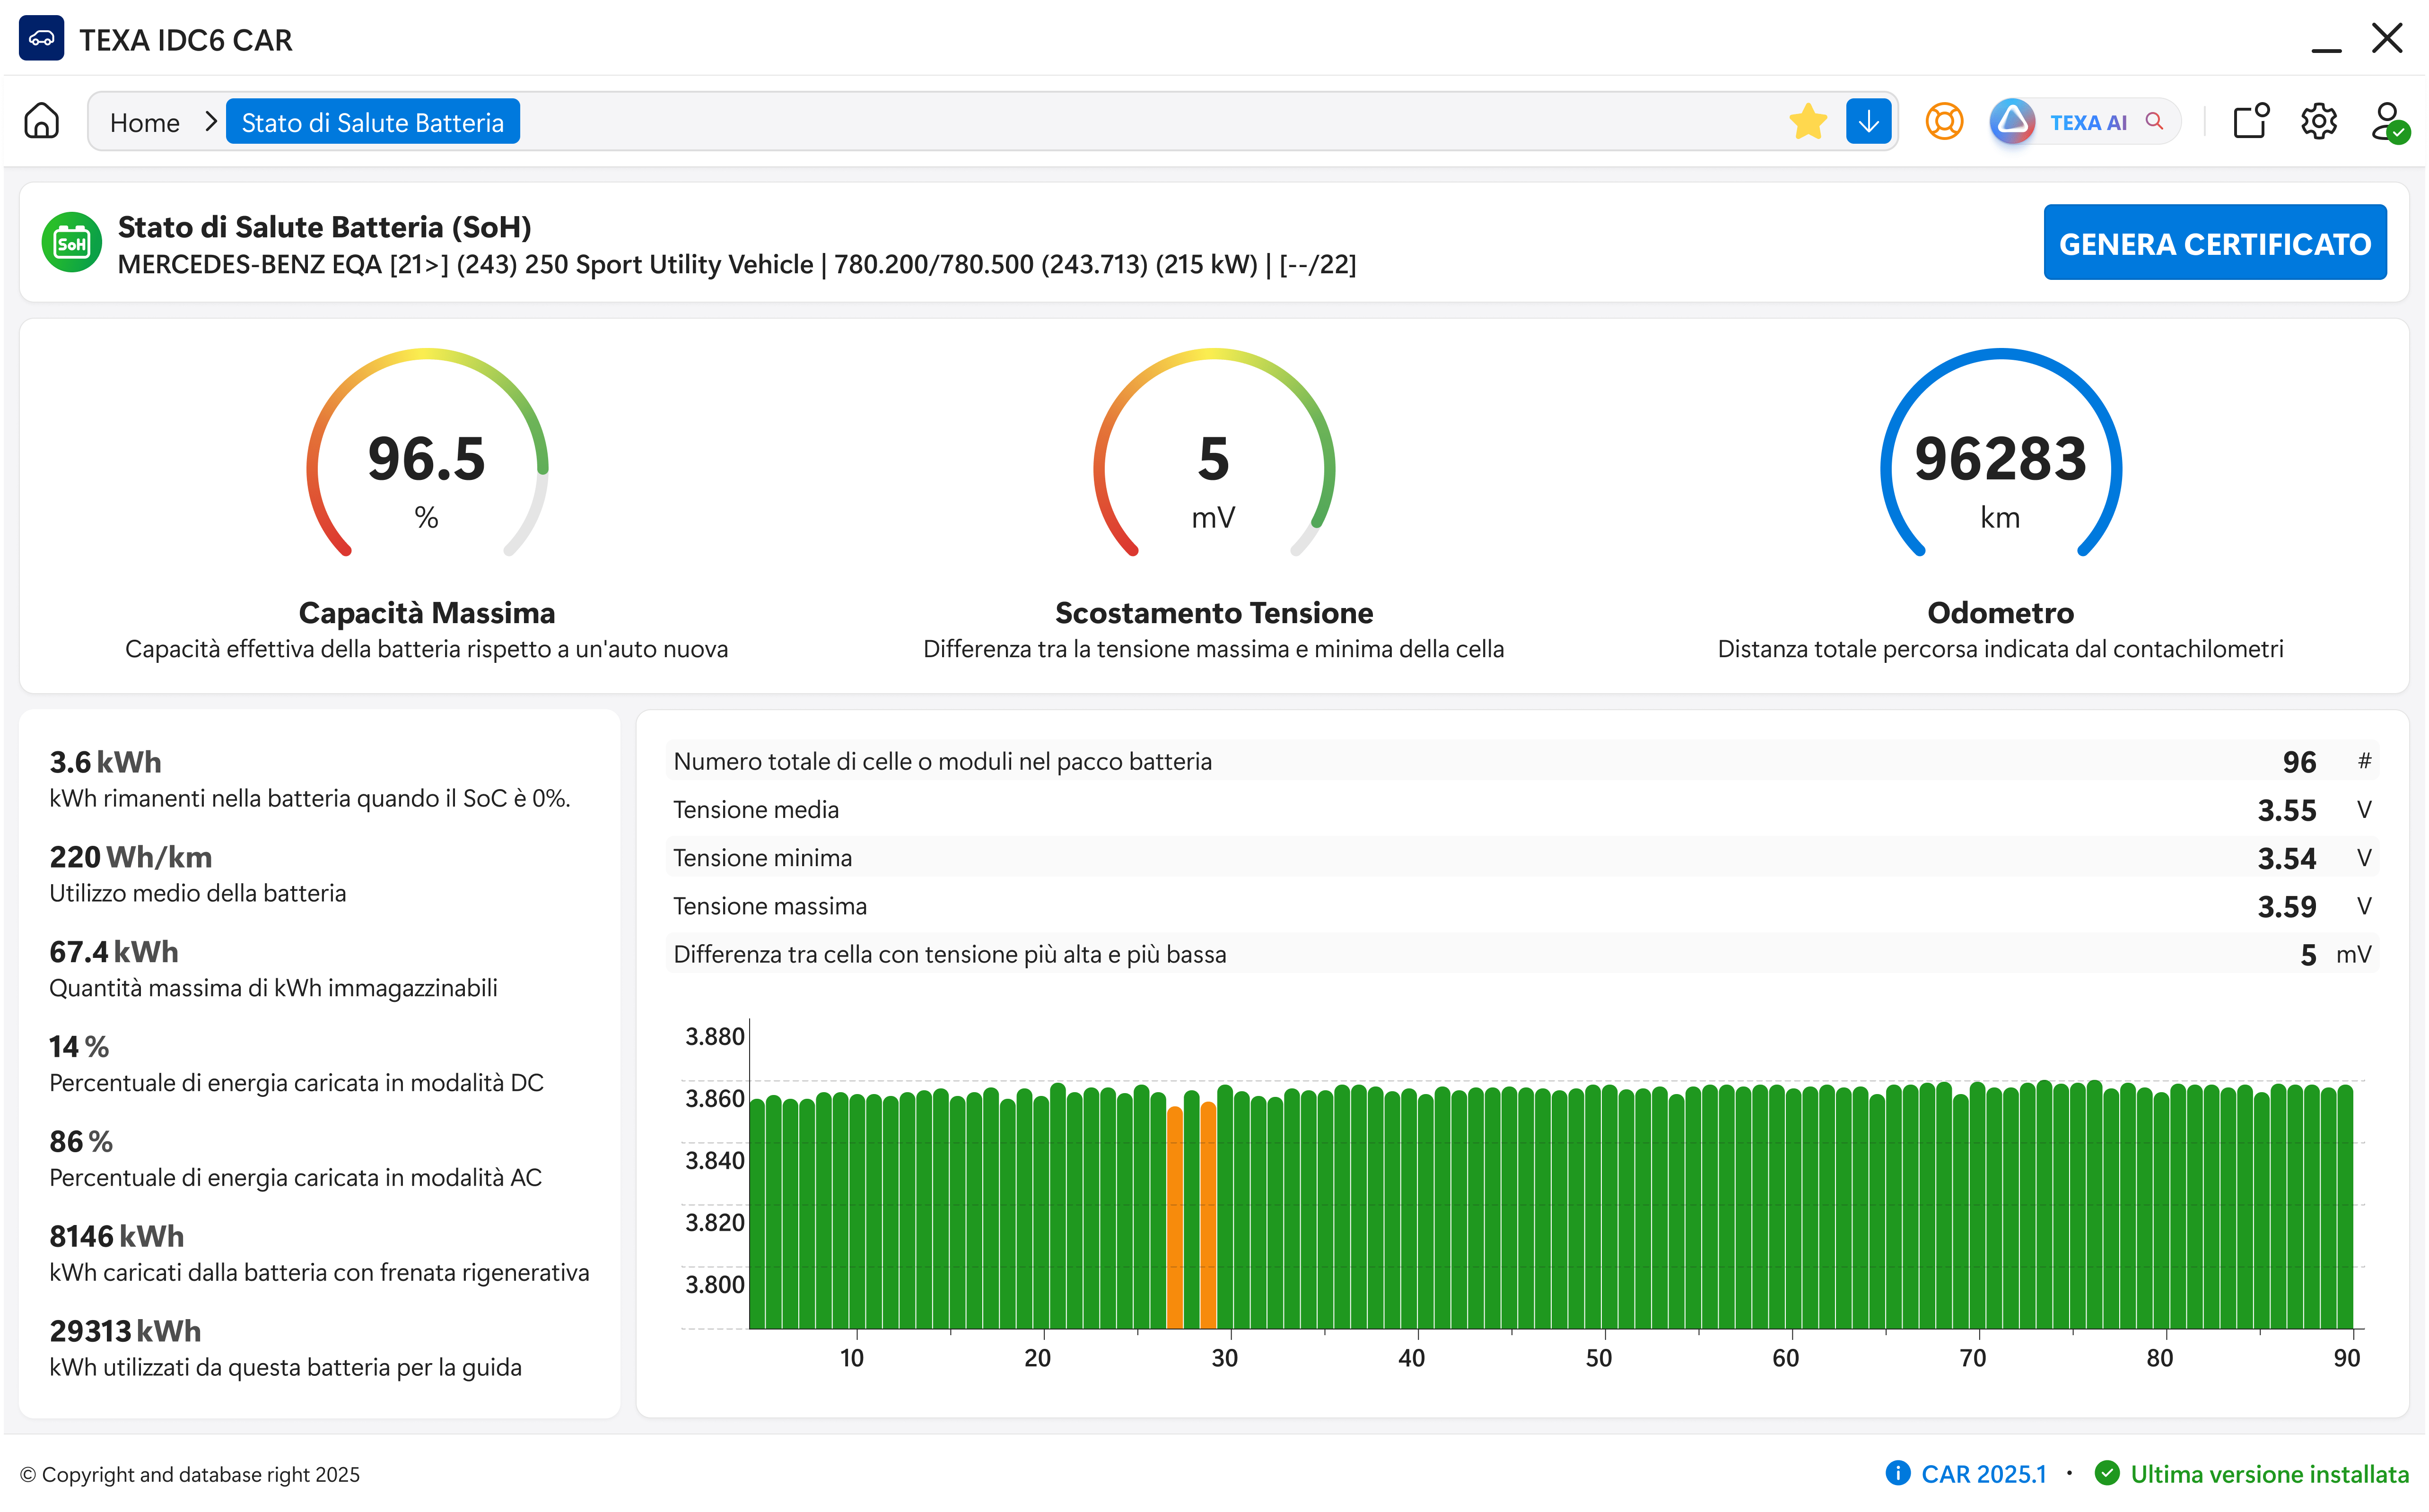The height and width of the screenshot is (1512, 2429).
Task: Click the window notification icon
Action: tap(2250, 122)
